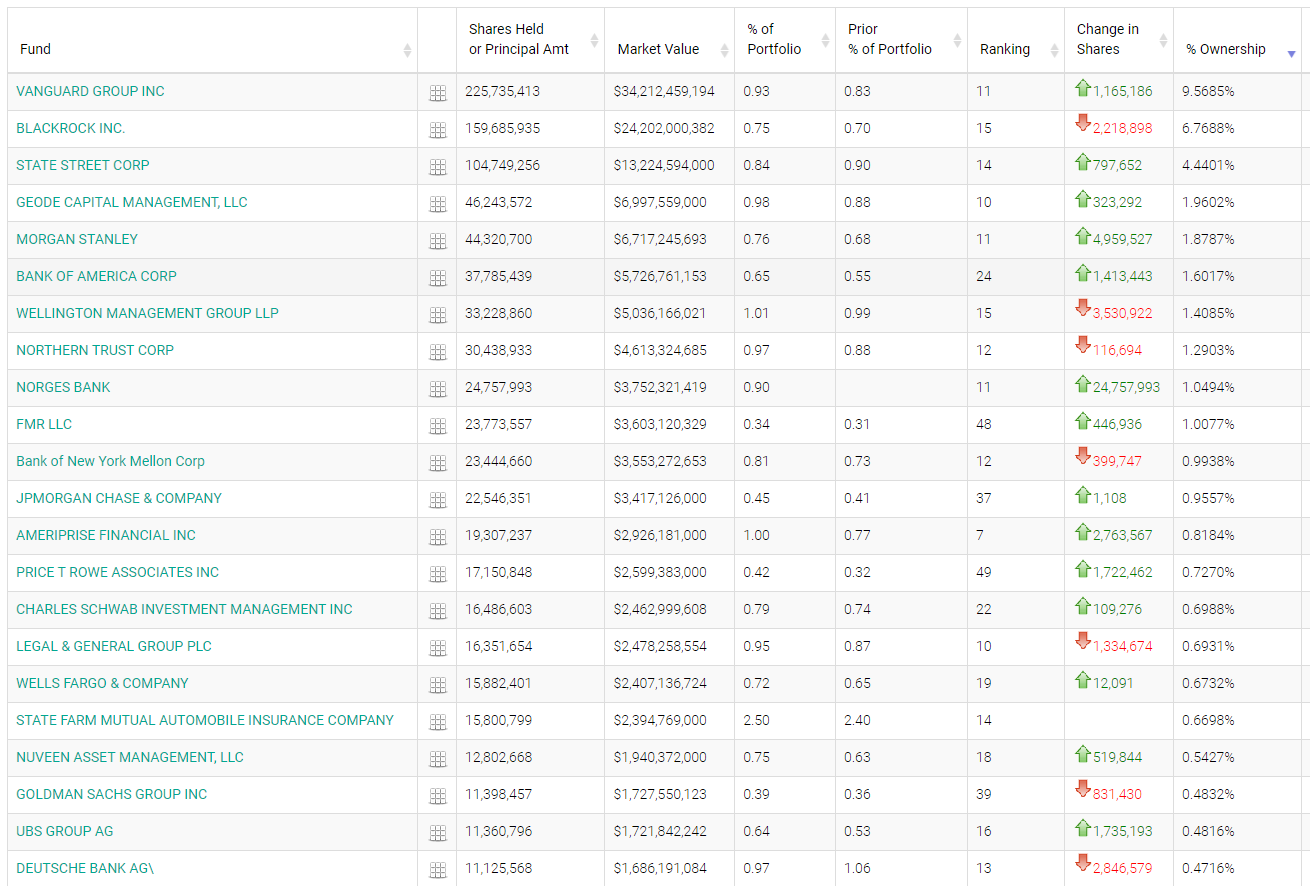
Task: Open the grid icon for Vanguard Group Inc
Action: pos(437,93)
